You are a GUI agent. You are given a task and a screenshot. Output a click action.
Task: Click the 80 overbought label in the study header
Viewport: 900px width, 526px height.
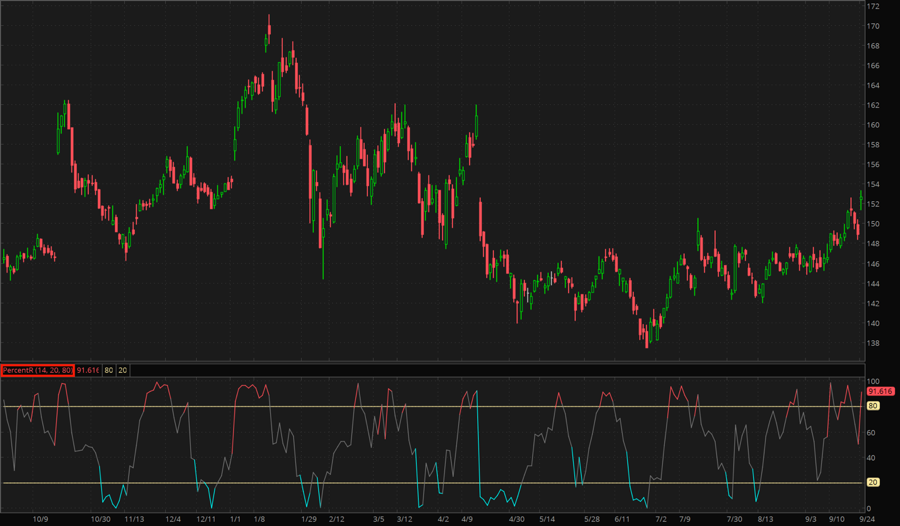pos(110,370)
